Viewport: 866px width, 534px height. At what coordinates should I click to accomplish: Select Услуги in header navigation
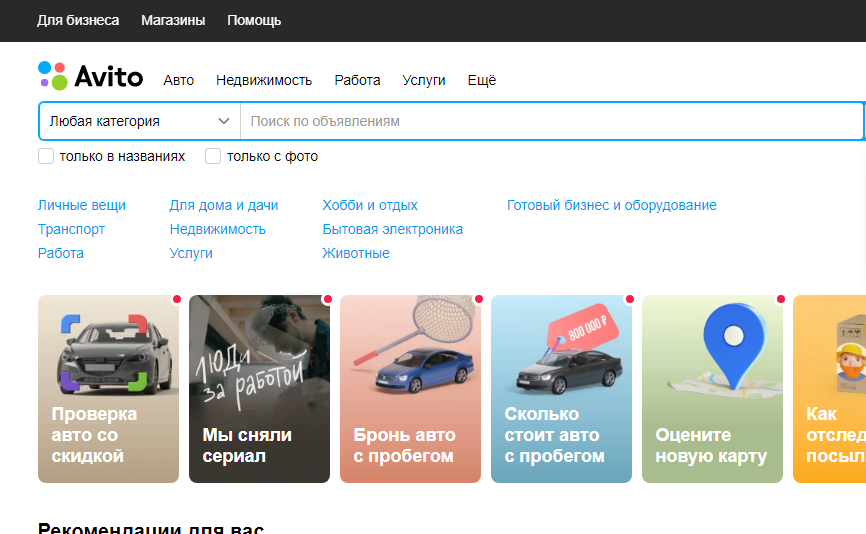click(424, 80)
